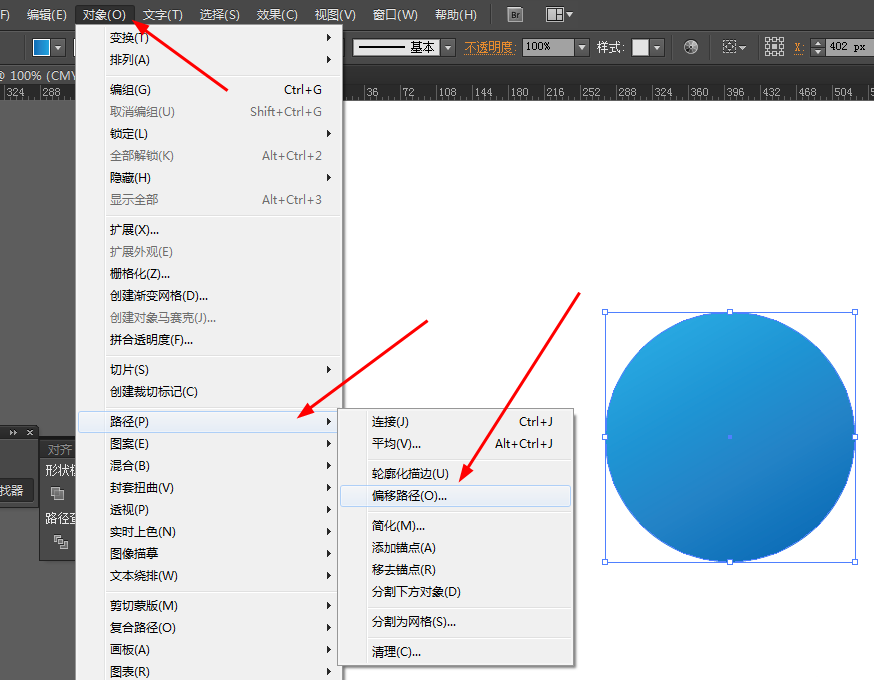Choose 拼合透明度(F)... menu item
This screenshot has height=680, width=874.
click(209, 340)
